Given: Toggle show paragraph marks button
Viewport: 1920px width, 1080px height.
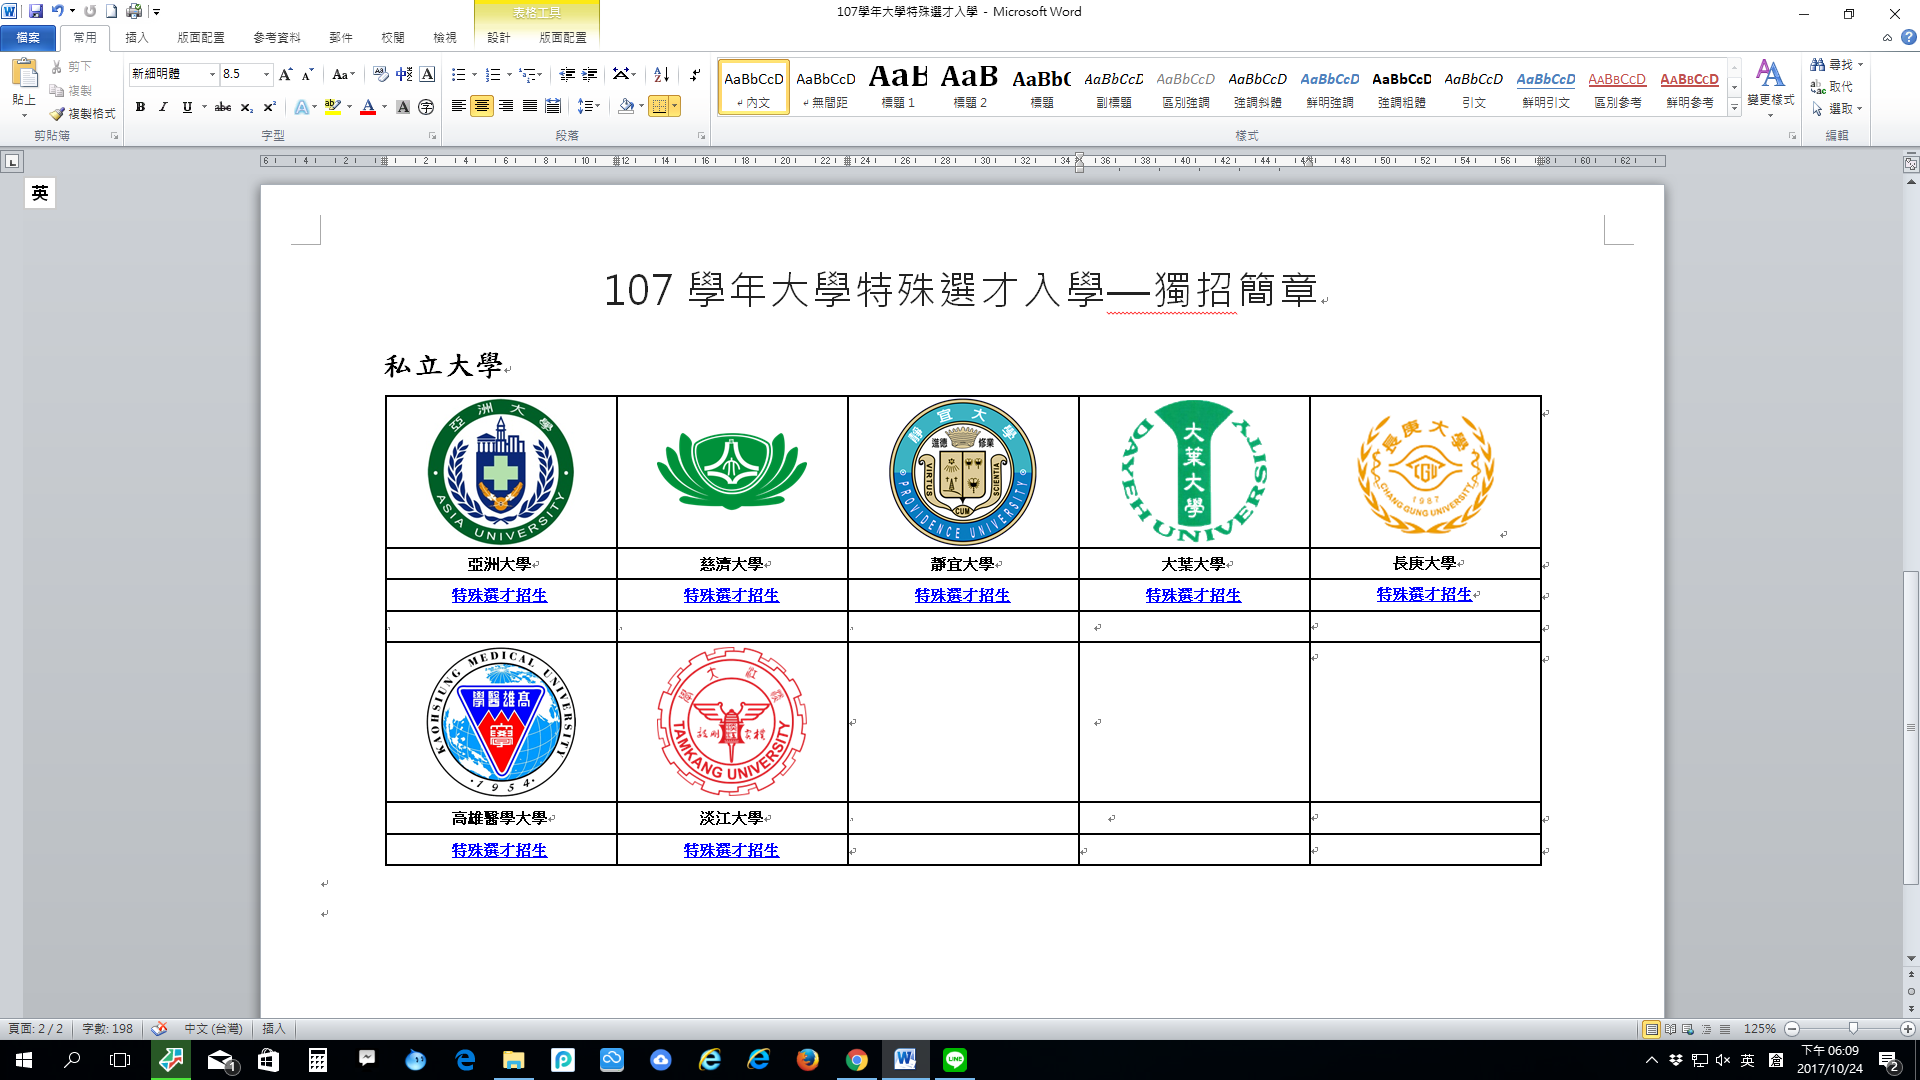Looking at the screenshot, I should point(694,74).
